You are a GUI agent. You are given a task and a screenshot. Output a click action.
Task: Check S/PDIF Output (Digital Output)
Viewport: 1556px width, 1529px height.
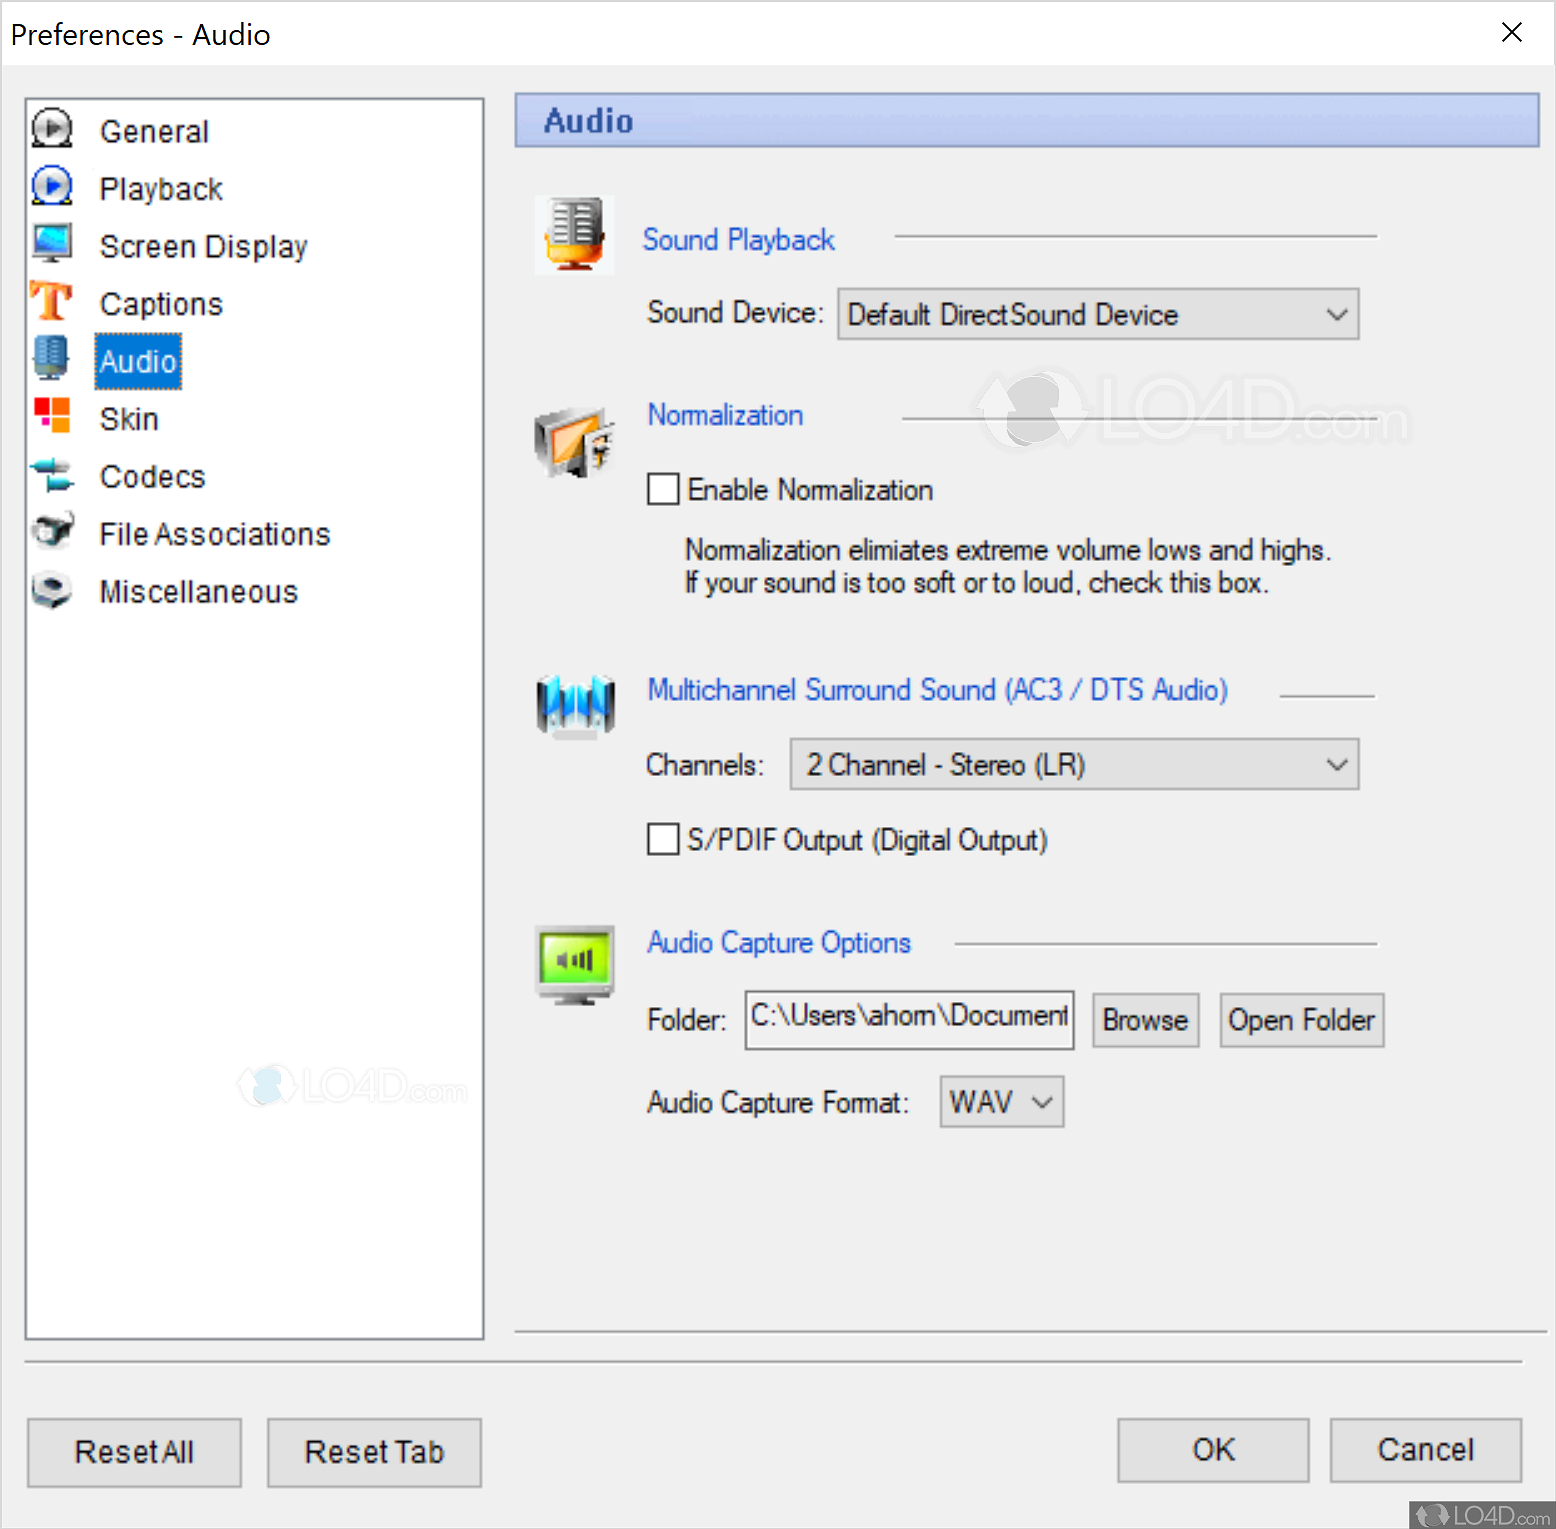(663, 839)
